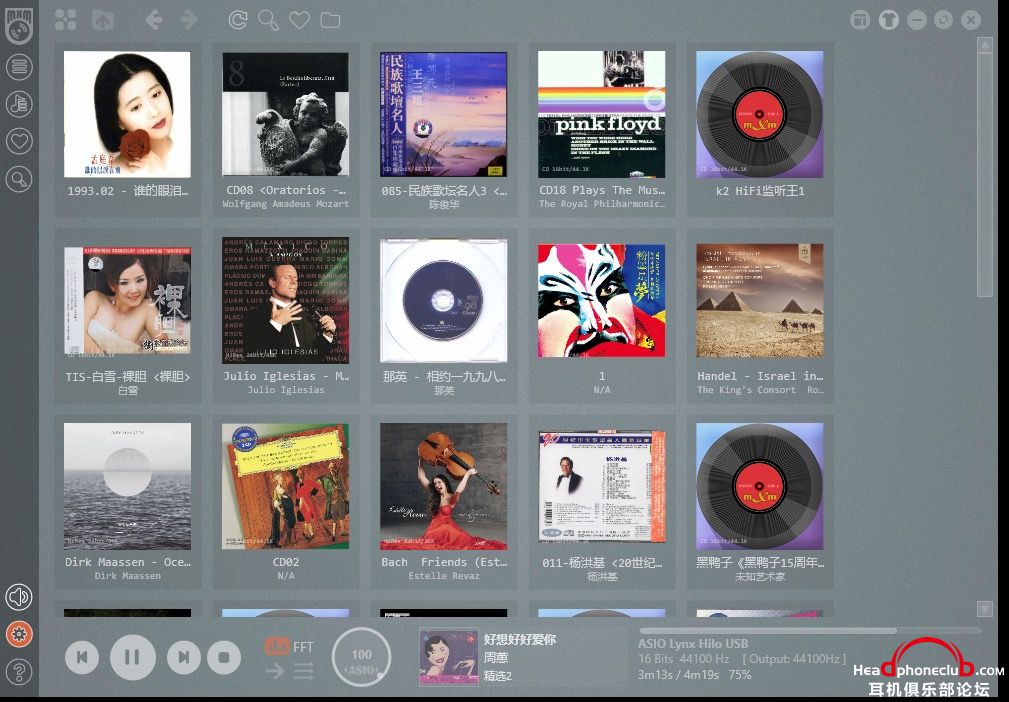Image resolution: width=1009 pixels, height=702 pixels.
Task: Open the 那英 相约一九九八 CD album
Action: click(443, 300)
